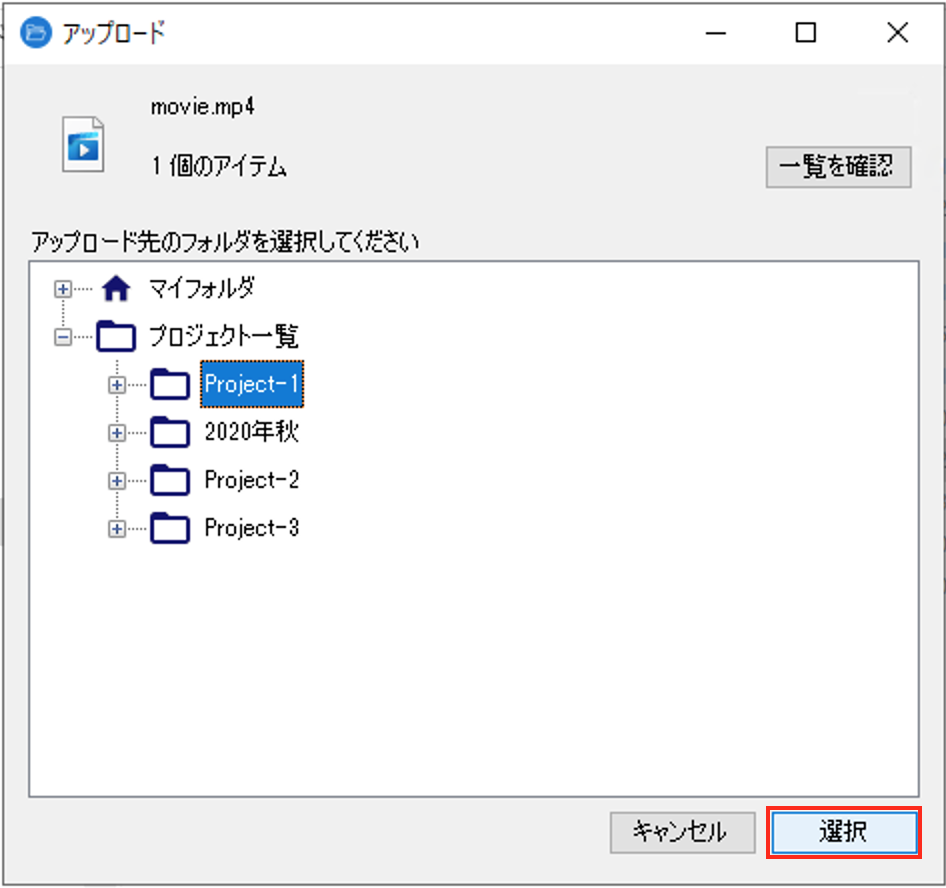Collapse the プロジェクト一覧 tree node
The image size is (946, 888).
pos(62,336)
